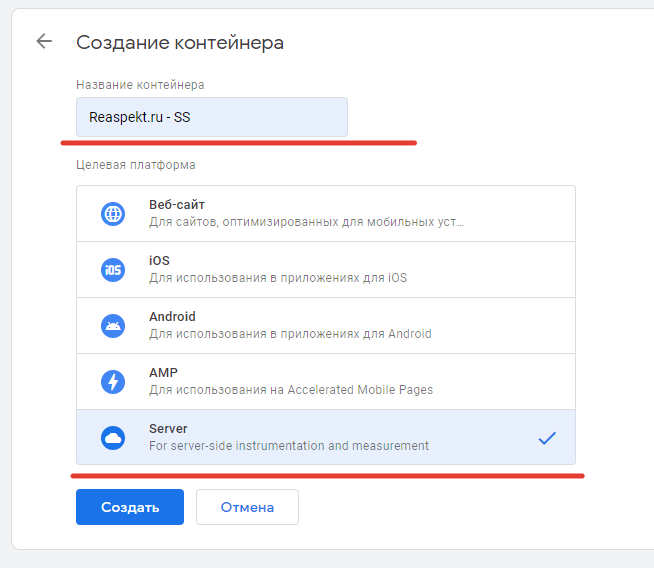Focus the container name input field

212,117
